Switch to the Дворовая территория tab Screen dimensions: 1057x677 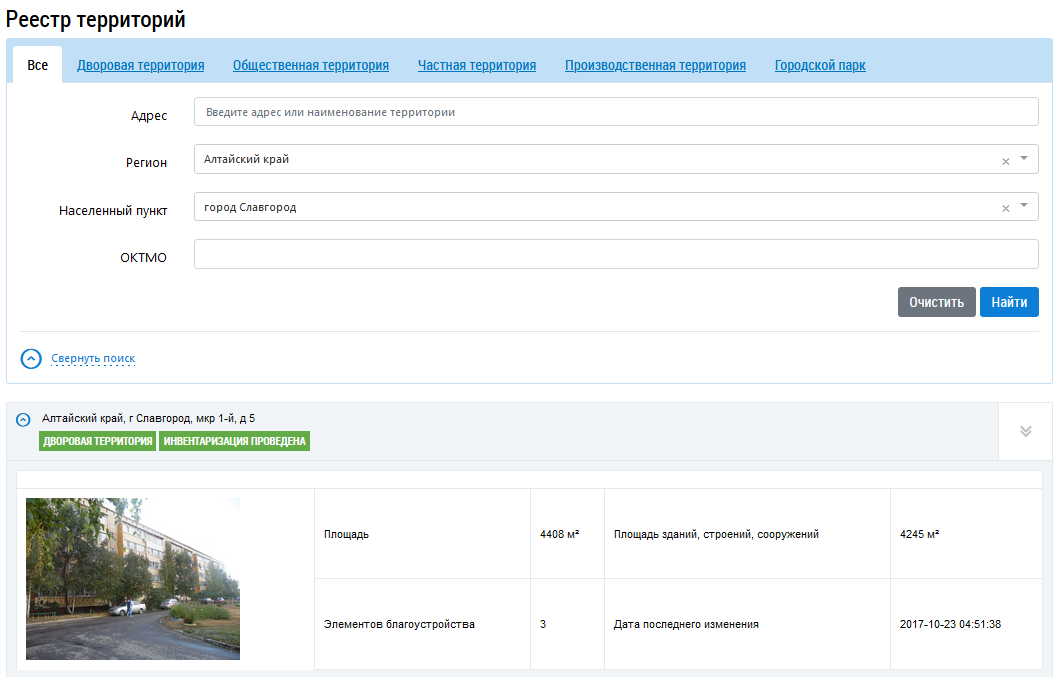tap(140, 65)
